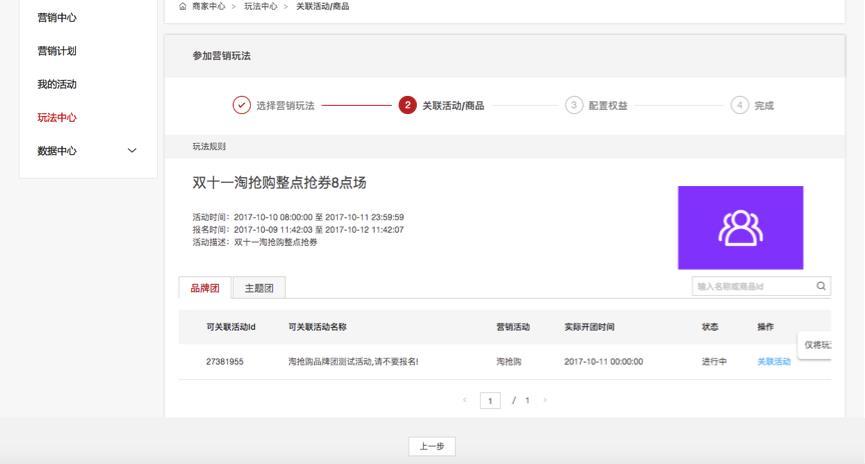Screen dimensions: 865x464
Task: Open 数据中心 sidebar item
Action: 57,150
